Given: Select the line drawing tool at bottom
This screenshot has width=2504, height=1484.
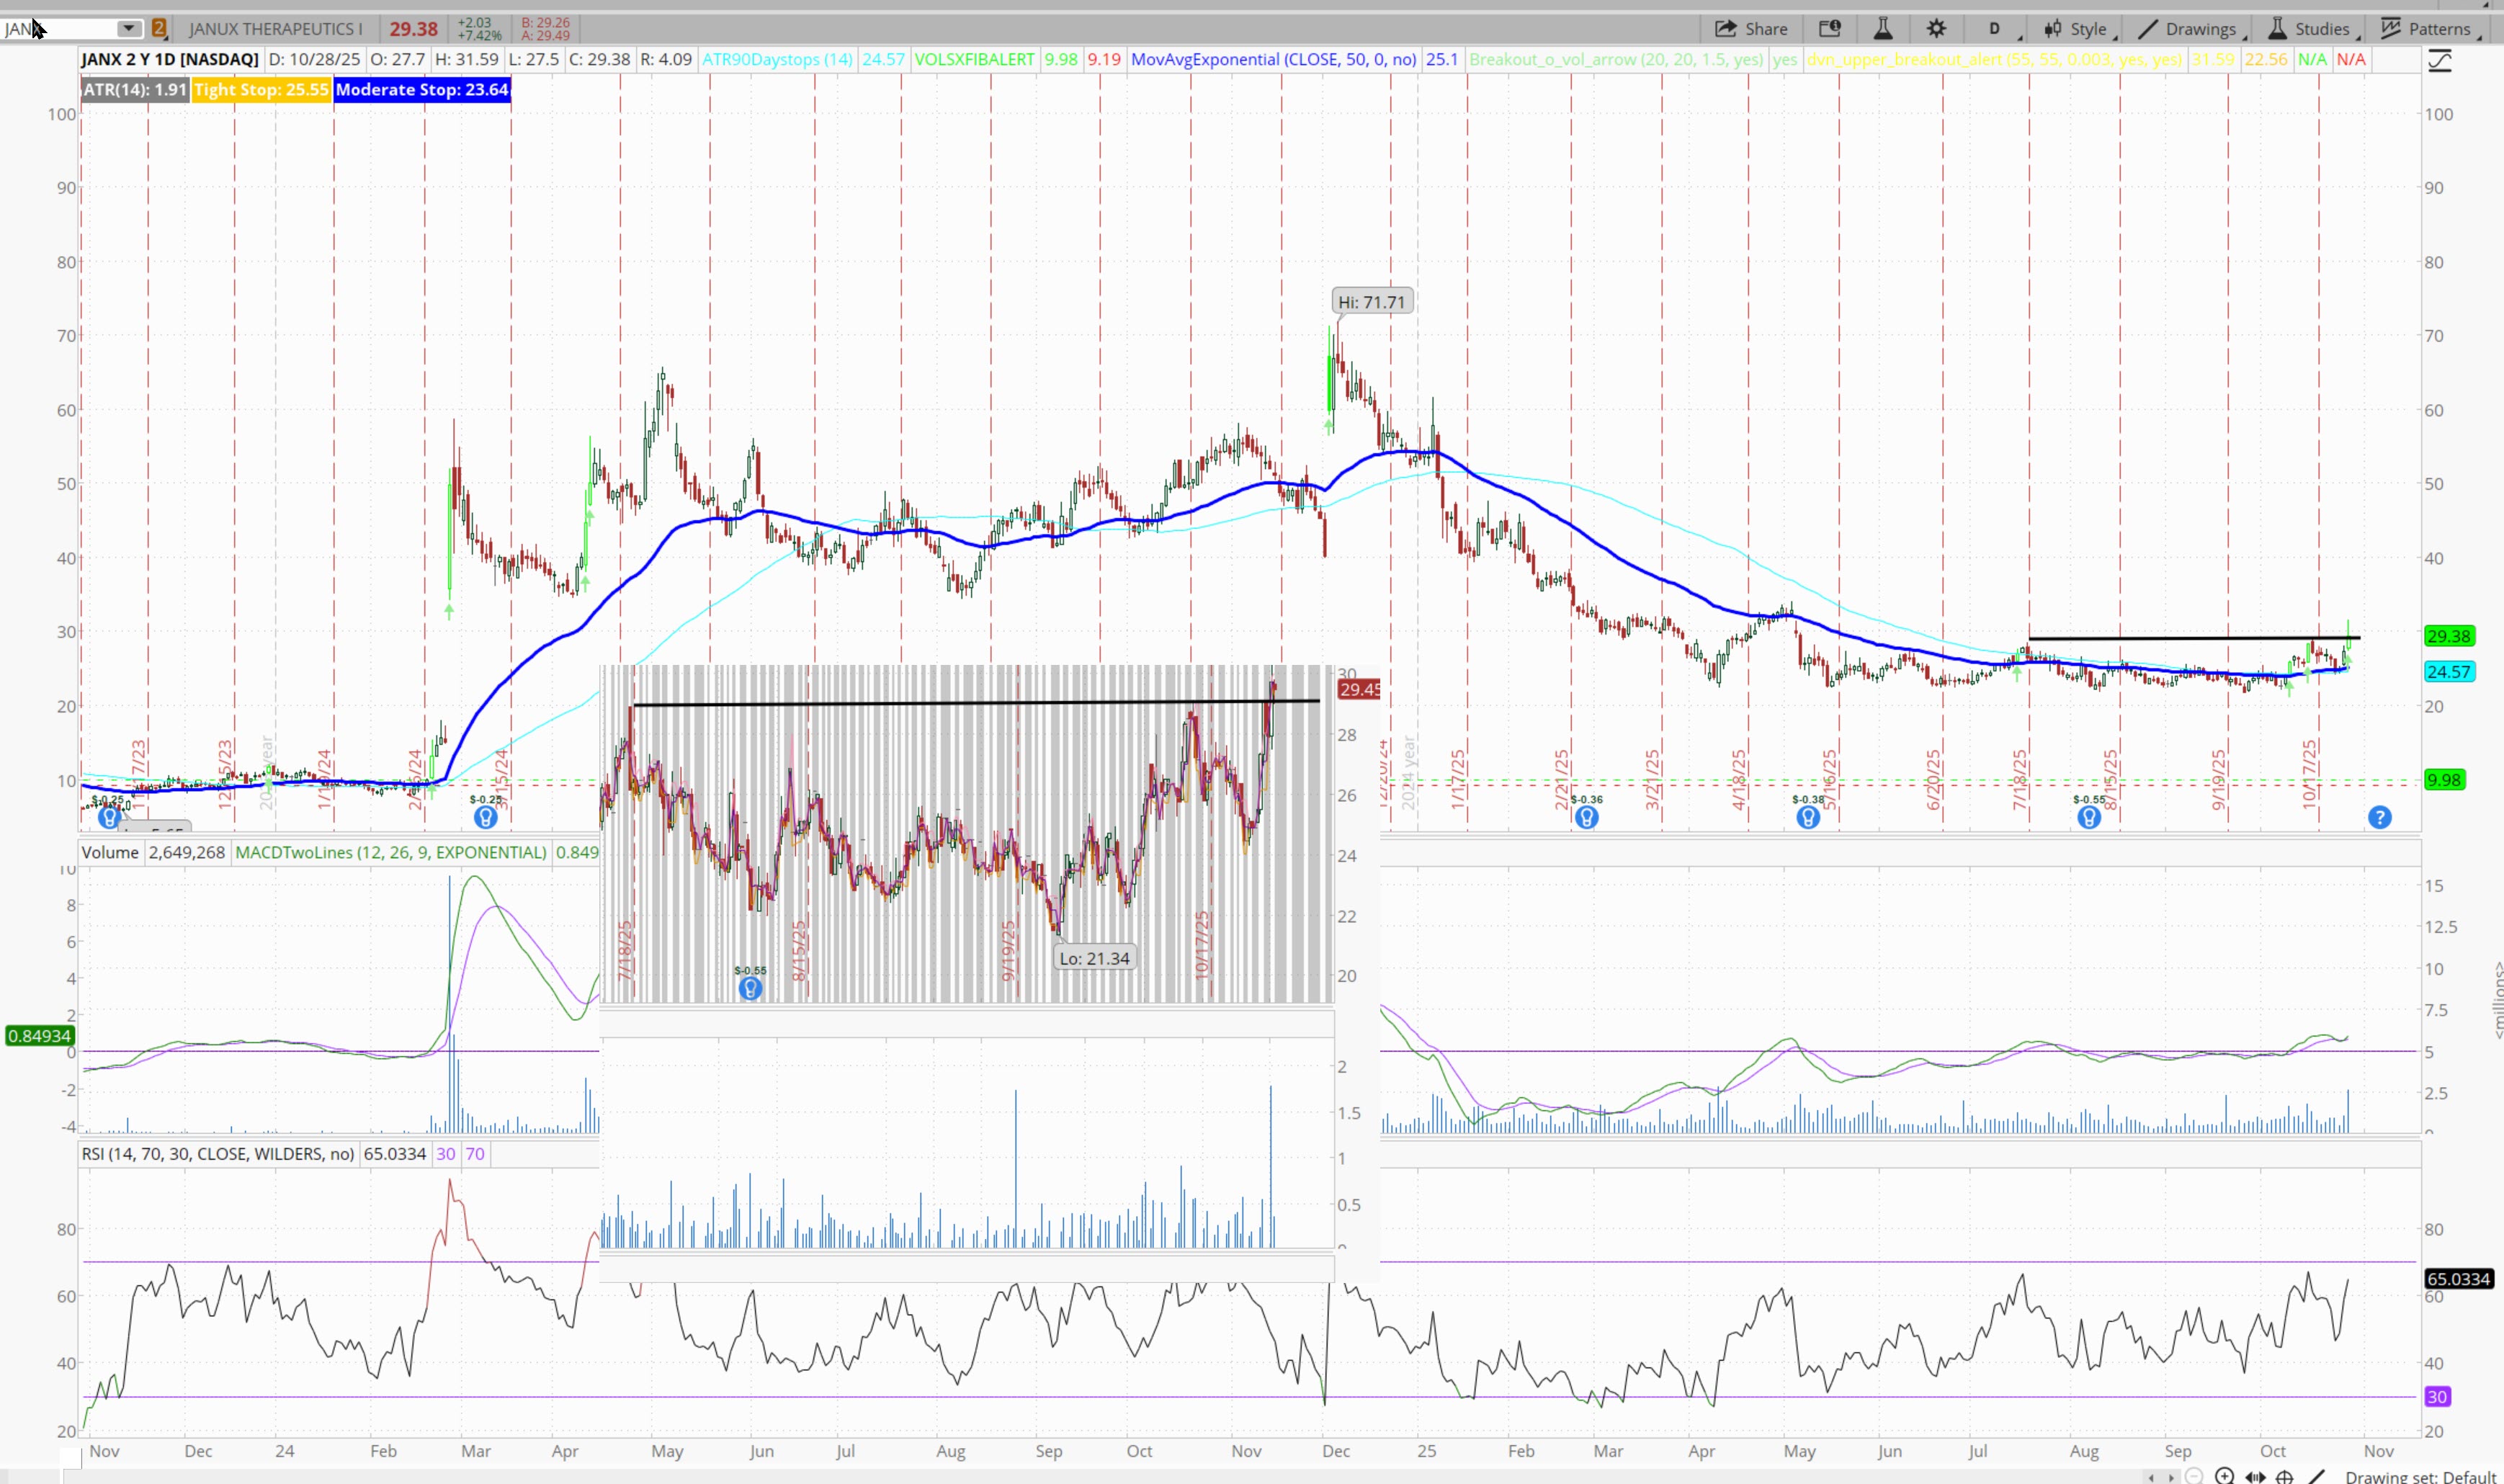Looking at the screenshot, I should tap(2316, 1476).
